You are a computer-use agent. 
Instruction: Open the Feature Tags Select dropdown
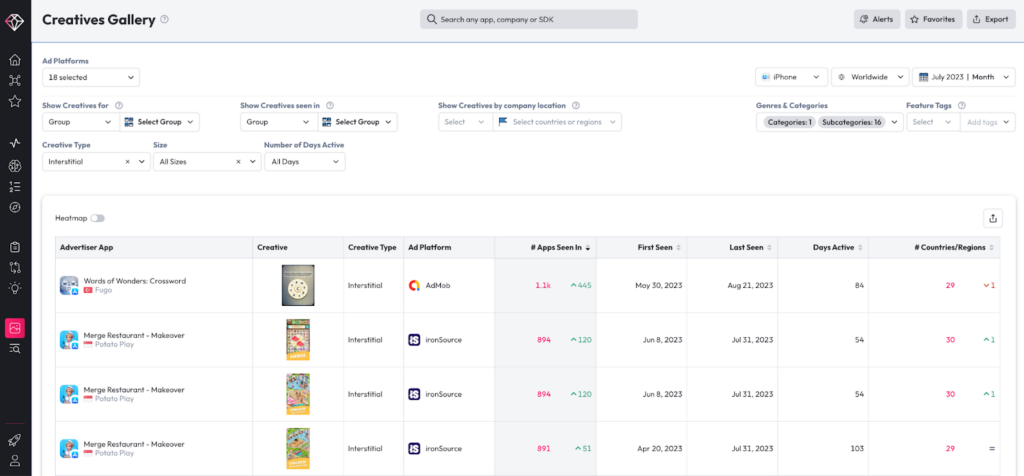933,122
